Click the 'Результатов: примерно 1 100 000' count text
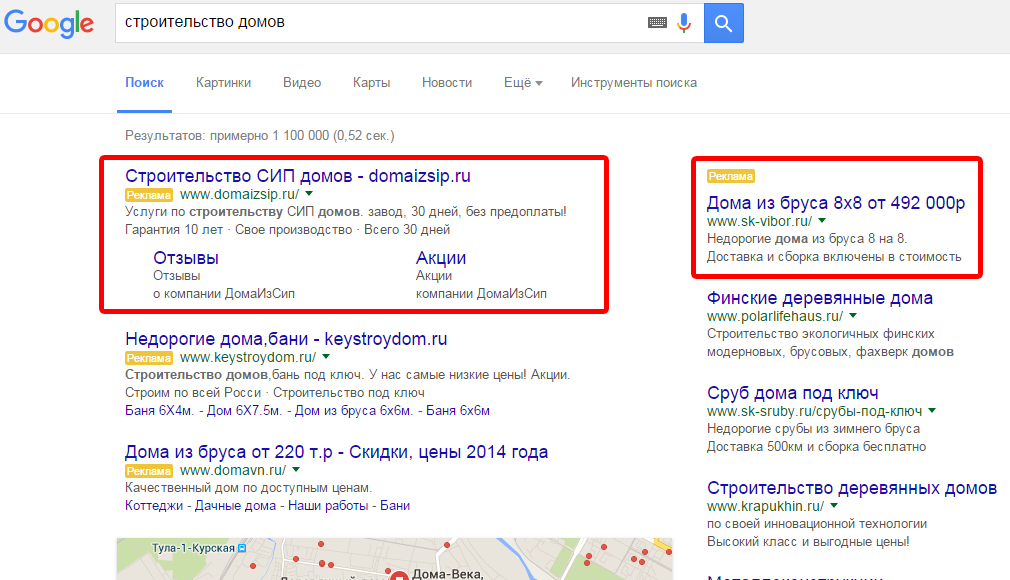 pos(260,136)
